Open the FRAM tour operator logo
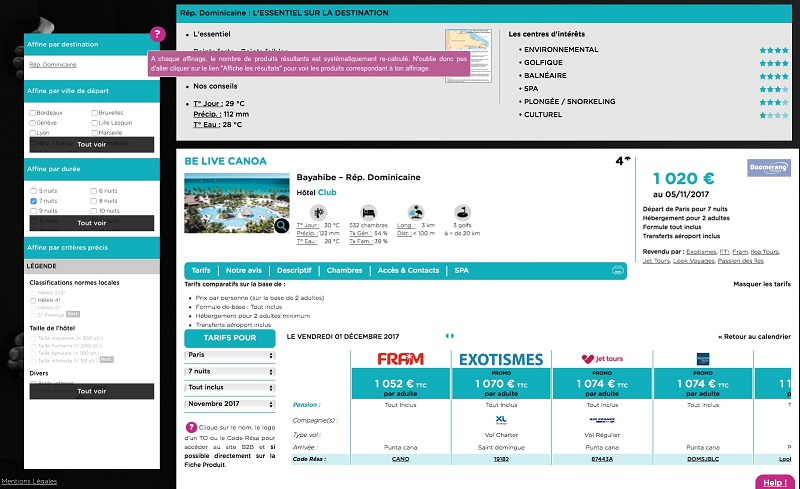 click(401, 359)
